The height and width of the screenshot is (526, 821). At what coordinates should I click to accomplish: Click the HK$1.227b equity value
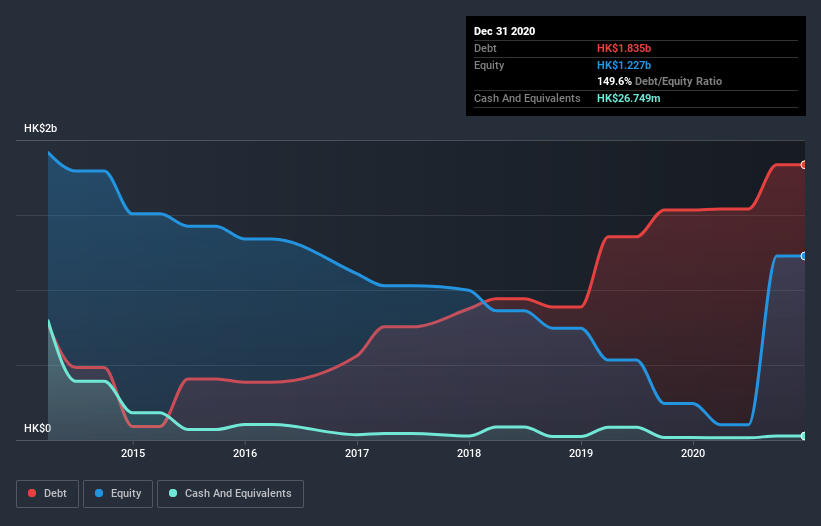tap(624, 65)
